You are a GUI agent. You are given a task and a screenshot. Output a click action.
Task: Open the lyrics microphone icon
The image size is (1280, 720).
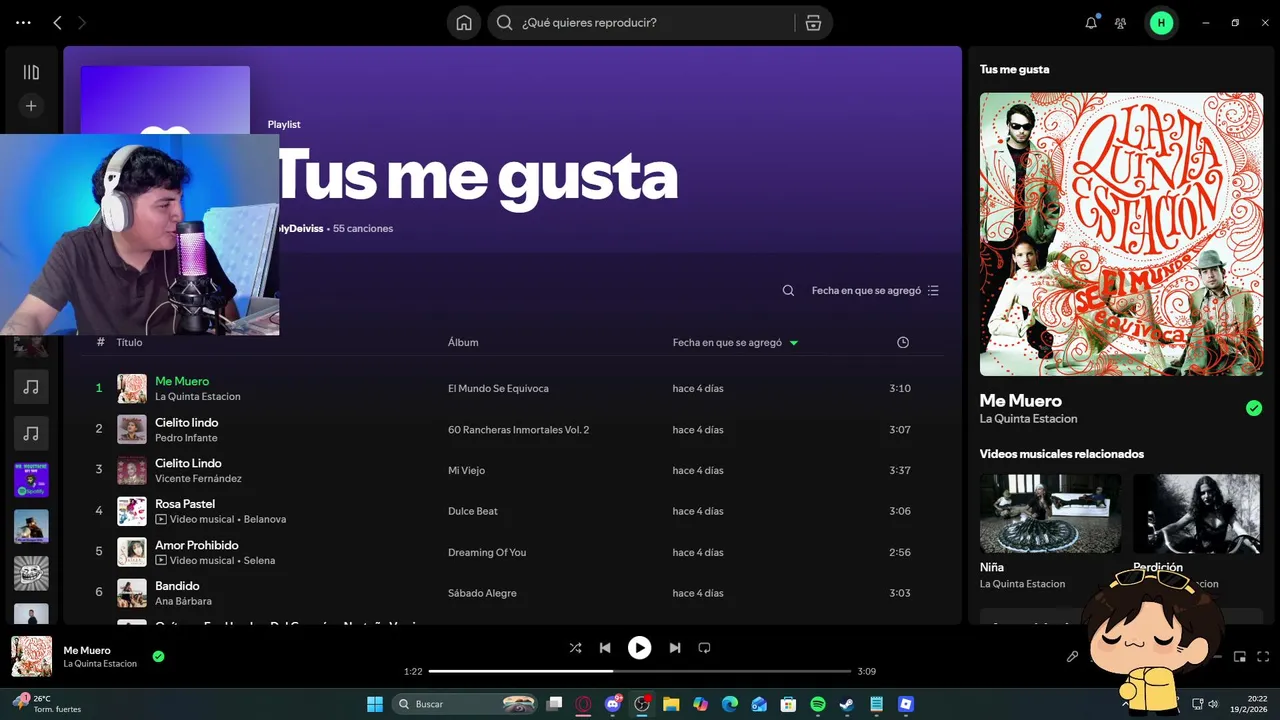[x=1072, y=656]
